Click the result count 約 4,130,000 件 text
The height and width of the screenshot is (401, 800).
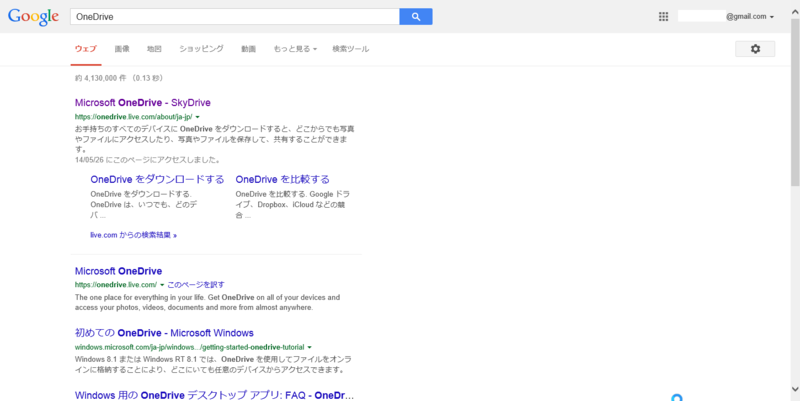coord(101,78)
